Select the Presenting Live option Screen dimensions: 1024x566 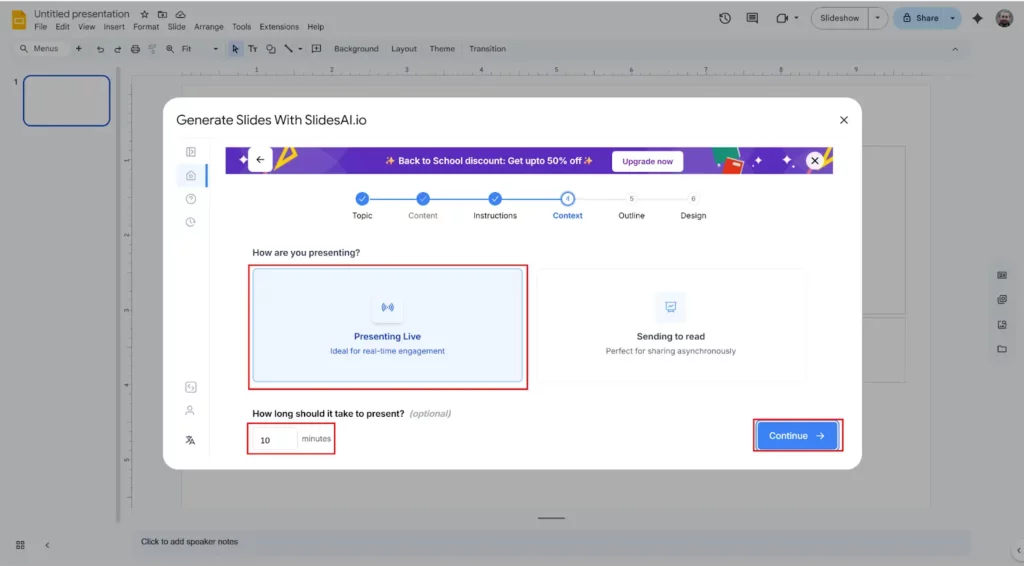pyautogui.click(x=387, y=325)
